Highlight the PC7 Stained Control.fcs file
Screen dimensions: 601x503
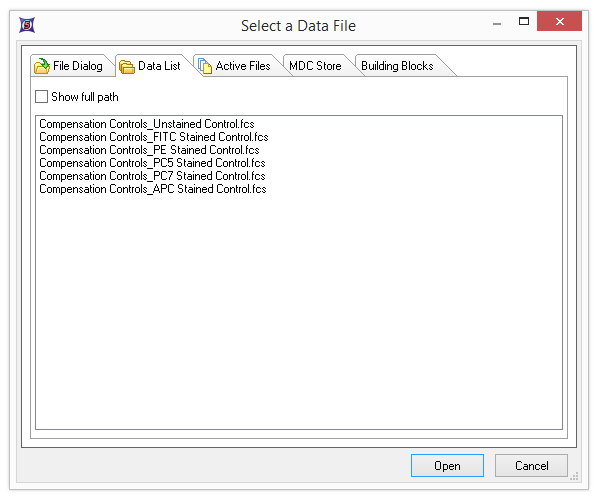(x=152, y=176)
